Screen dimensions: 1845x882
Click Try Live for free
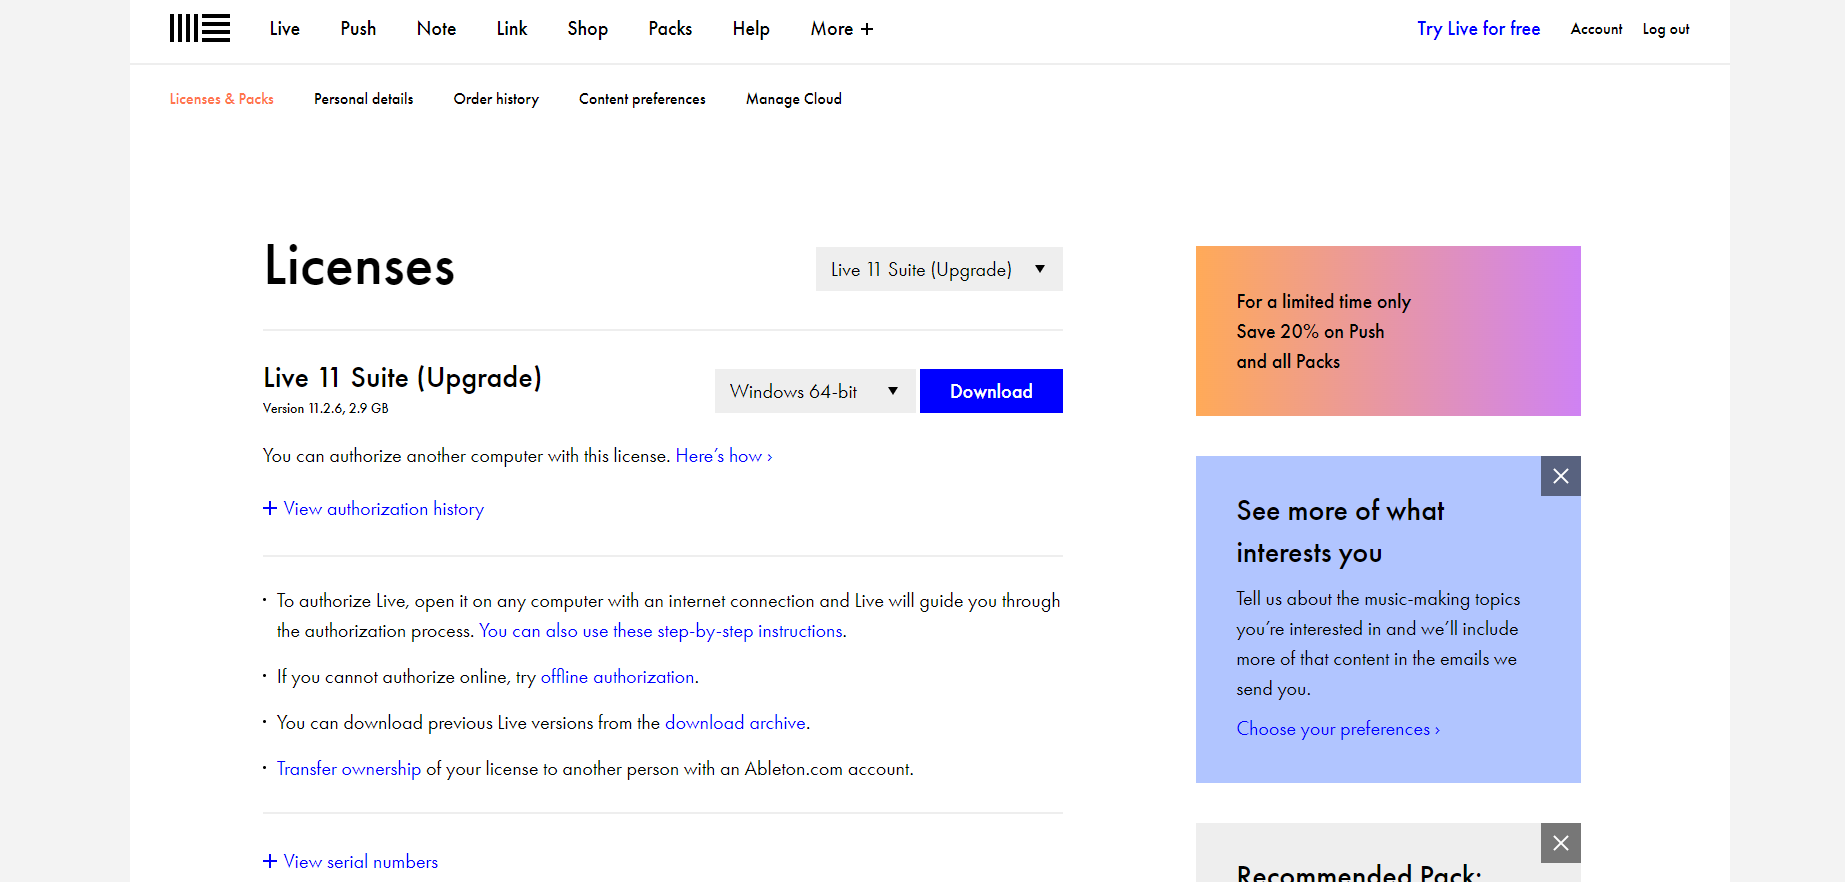(1478, 29)
